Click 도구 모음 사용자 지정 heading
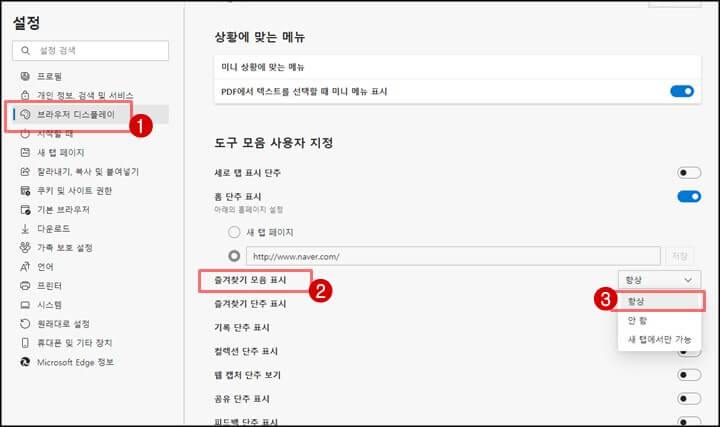The width and height of the screenshot is (720, 427). click(274, 143)
